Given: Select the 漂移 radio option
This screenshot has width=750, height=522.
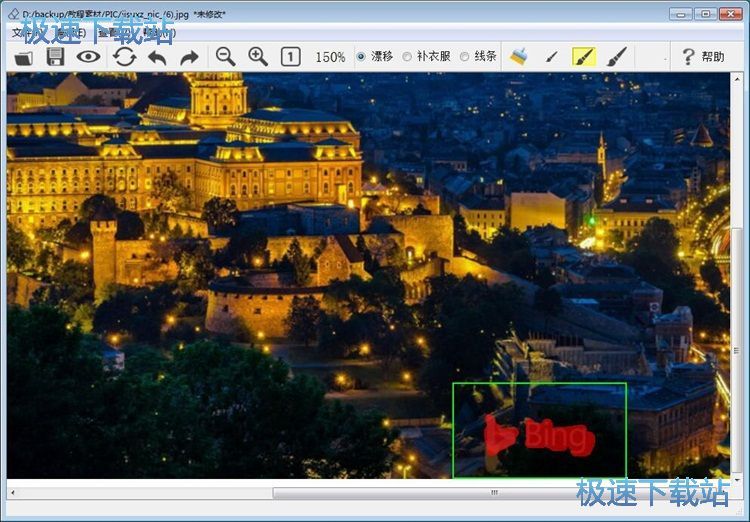Looking at the screenshot, I should 362,57.
